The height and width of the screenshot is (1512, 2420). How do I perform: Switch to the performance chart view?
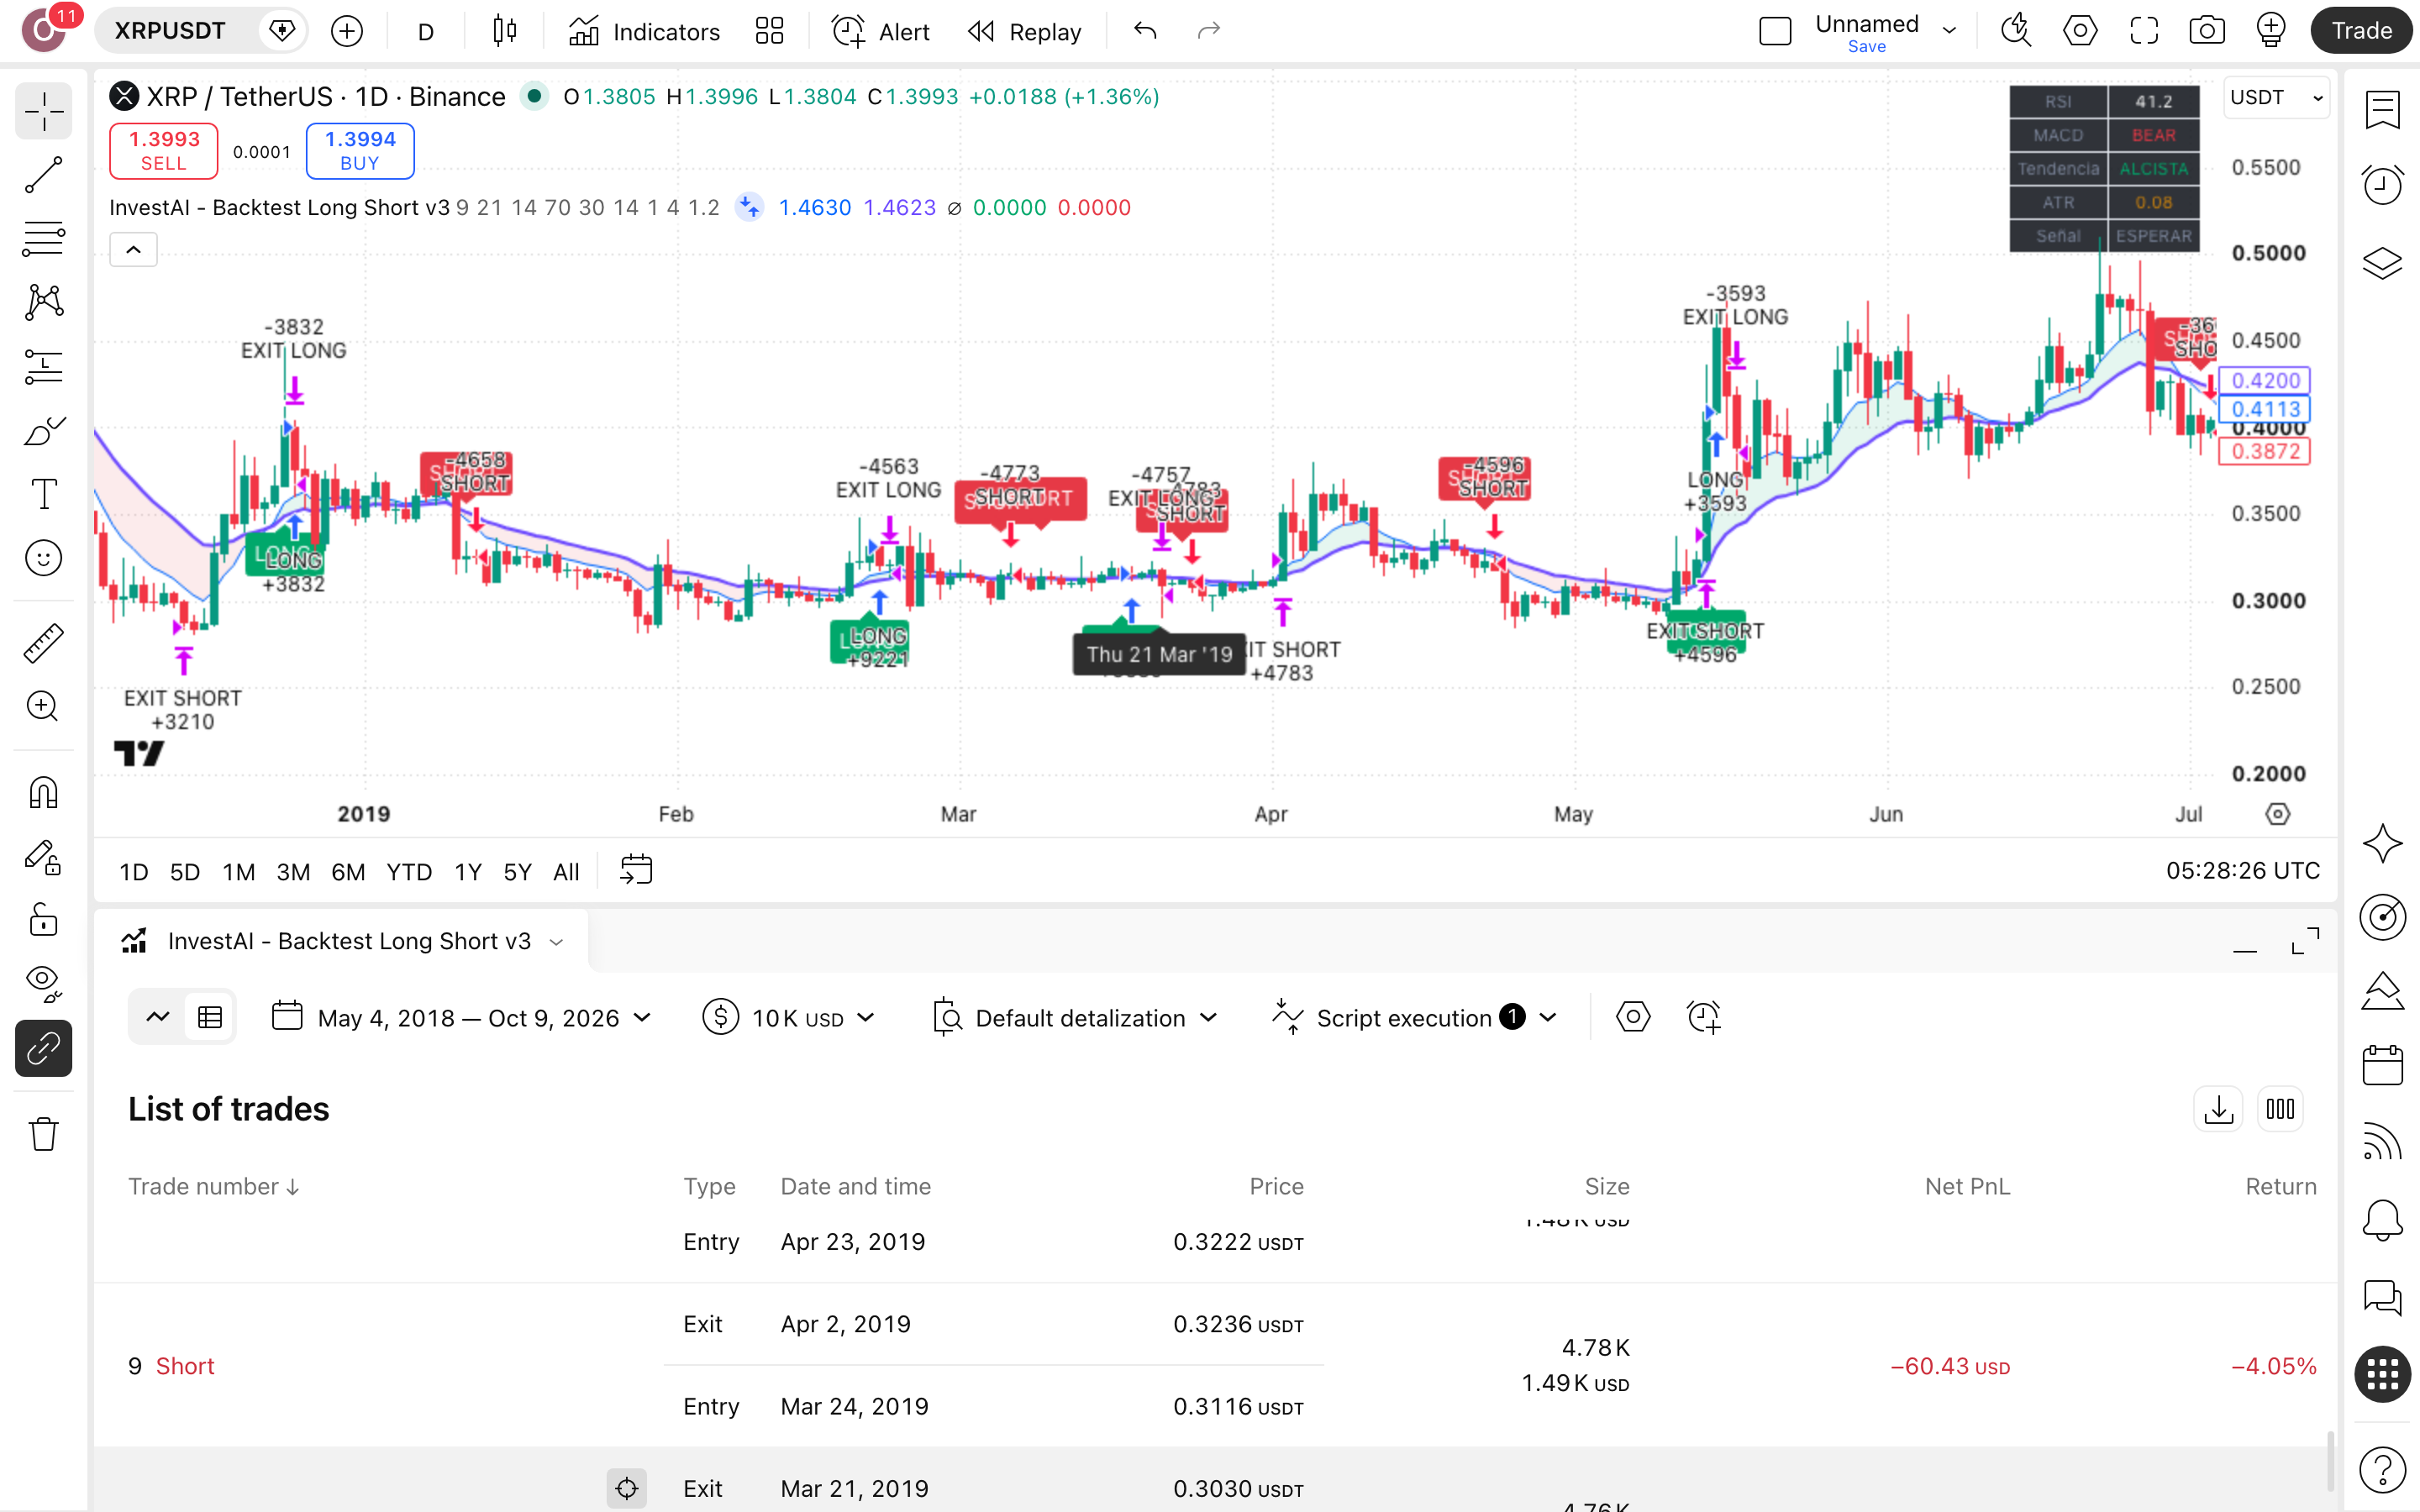(x=158, y=1018)
